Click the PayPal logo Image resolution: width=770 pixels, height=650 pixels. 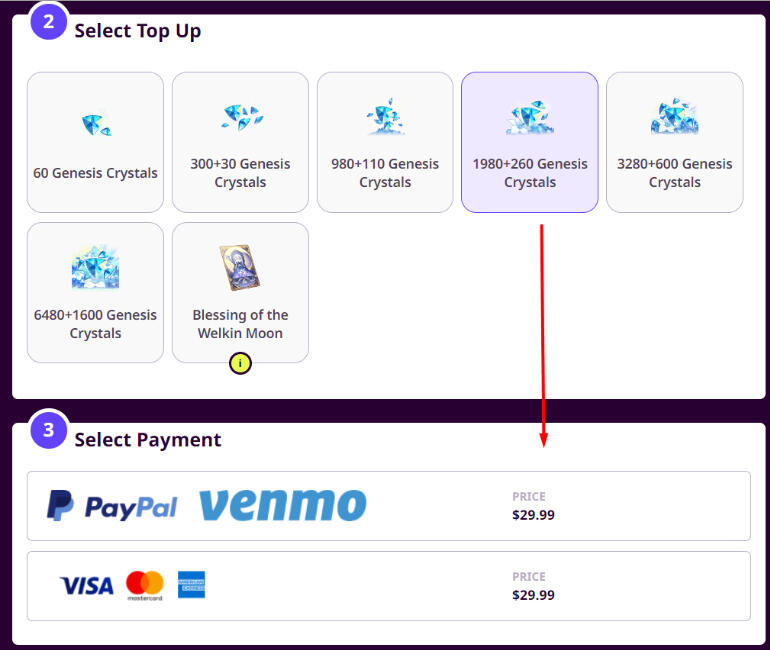[112, 506]
